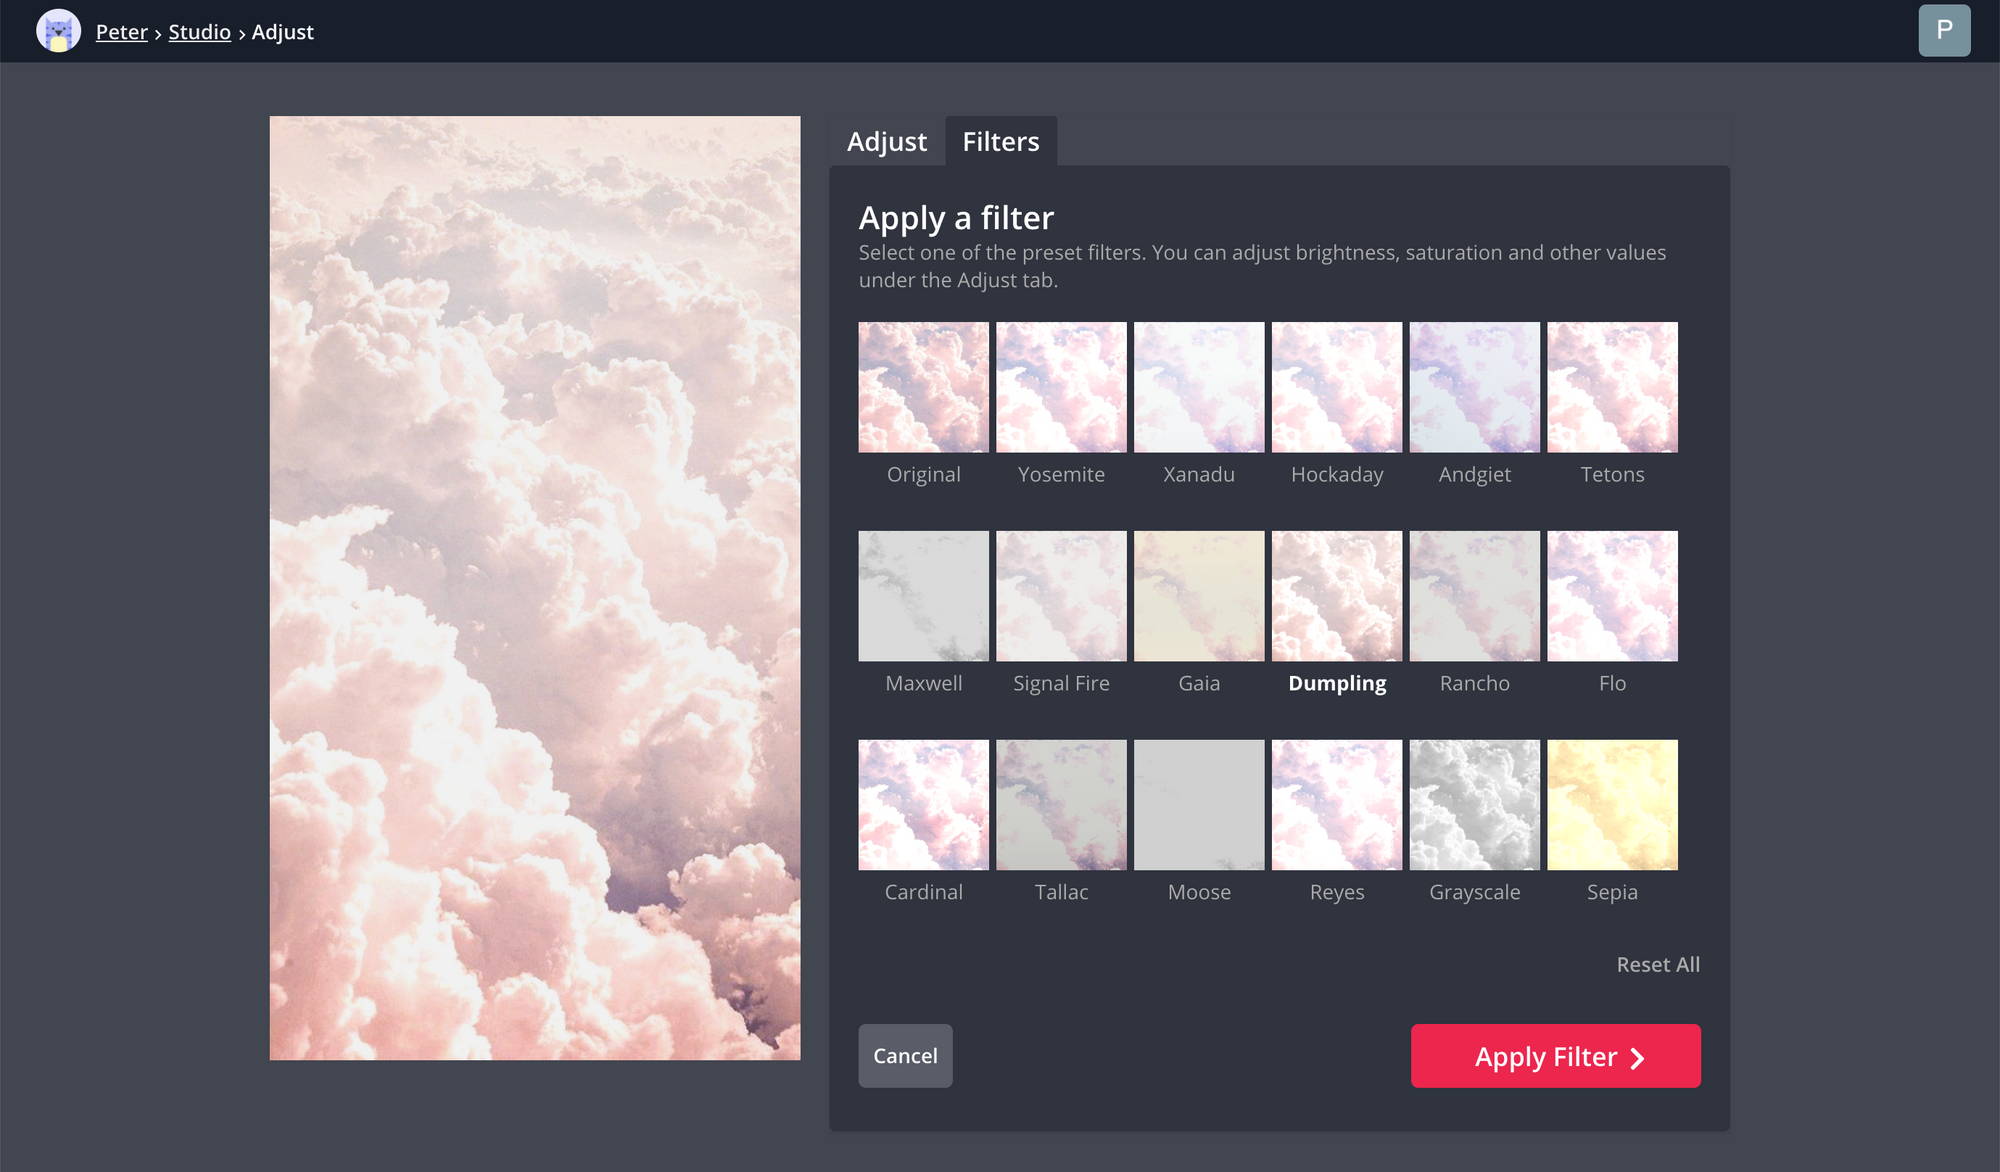This screenshot has height=1172, width=2000.
Task: Select the Tetons preset
Action: [1612, 386]
